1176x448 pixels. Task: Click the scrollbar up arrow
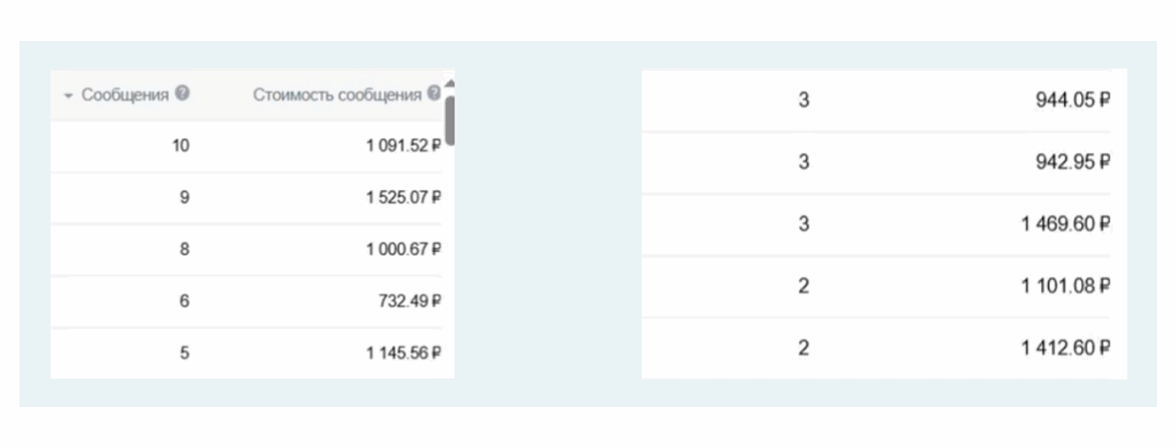click(449, 83)
